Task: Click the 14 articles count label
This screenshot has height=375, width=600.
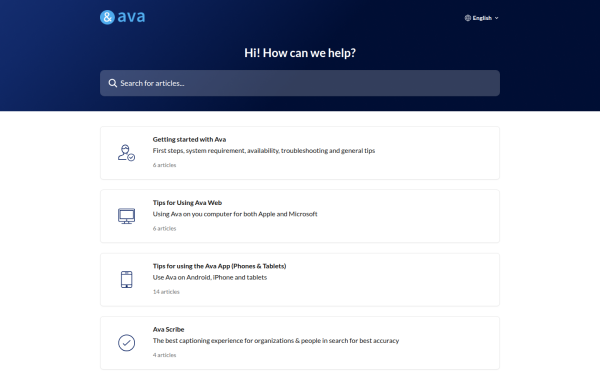Action: pos(166,292)
